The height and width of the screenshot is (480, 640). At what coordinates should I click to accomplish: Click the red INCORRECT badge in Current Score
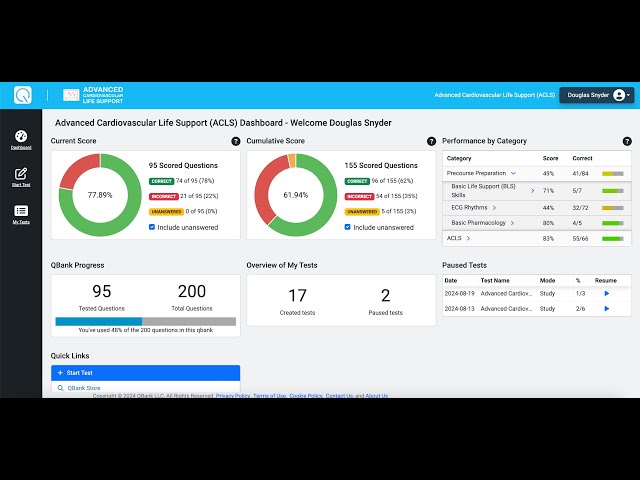pyautogui.click(x=164, y=196)
